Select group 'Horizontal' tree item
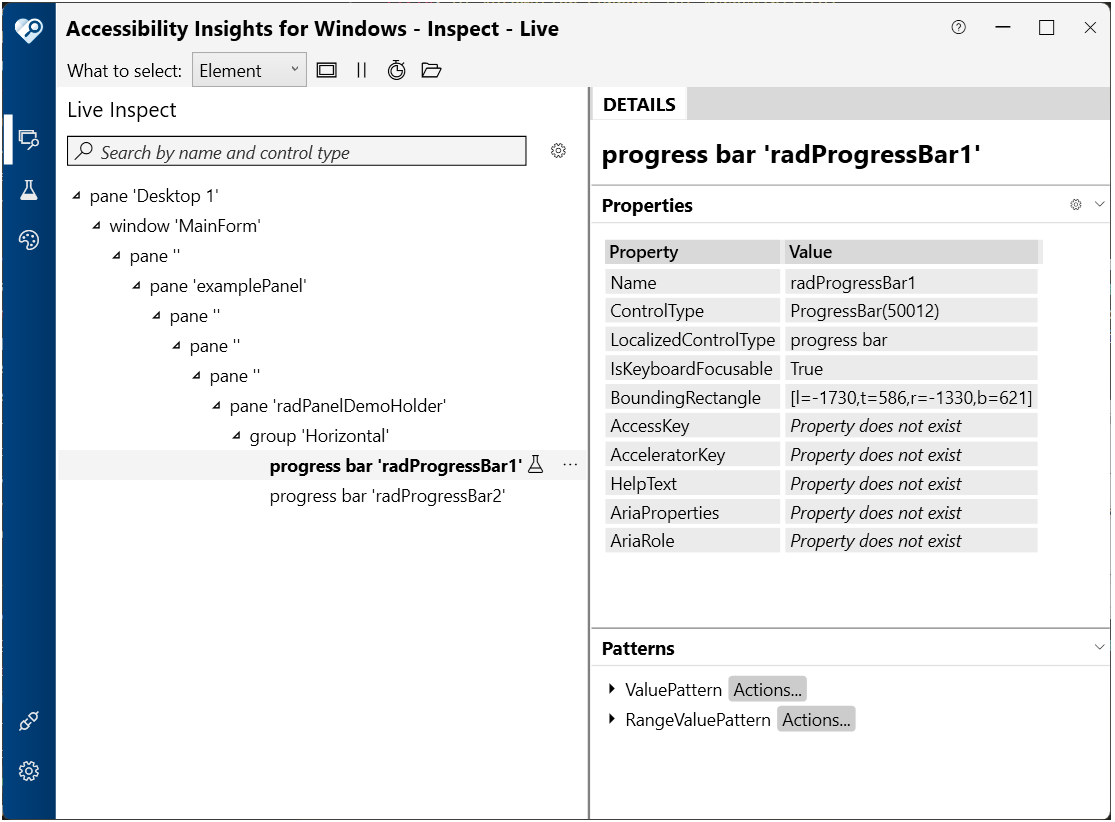 pyautogui.click(x=319, y=436)
